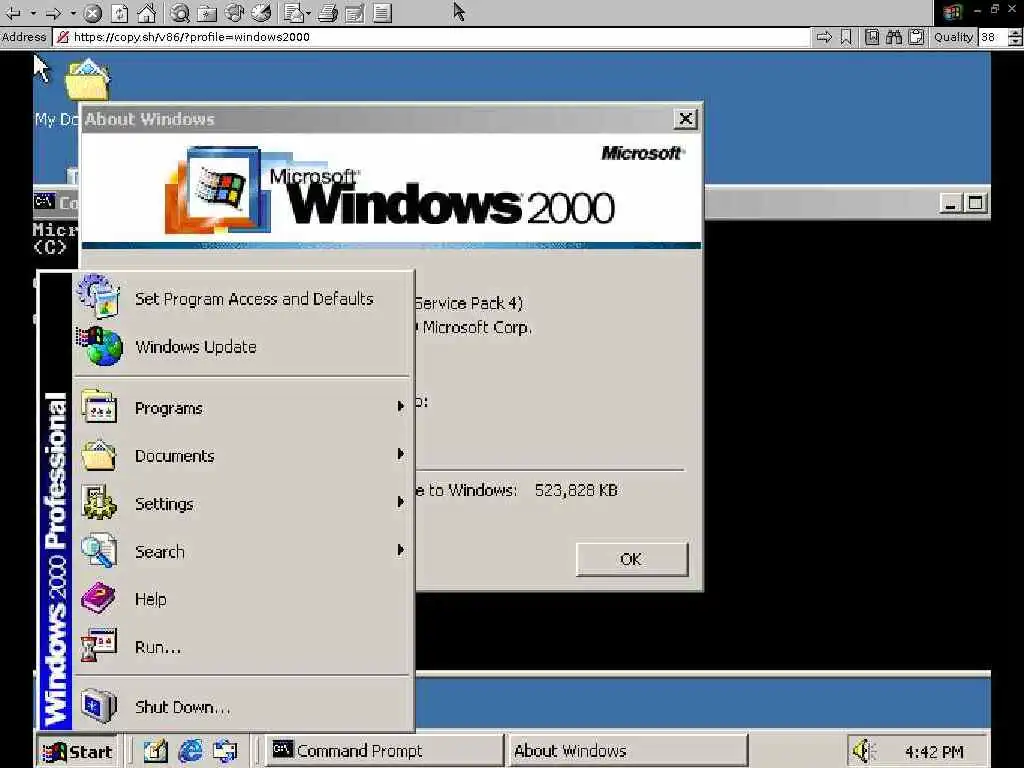This screenshot has width=1024, height=768.
Task: Click into the Address URL field
Action: click(x=431, y=37)
